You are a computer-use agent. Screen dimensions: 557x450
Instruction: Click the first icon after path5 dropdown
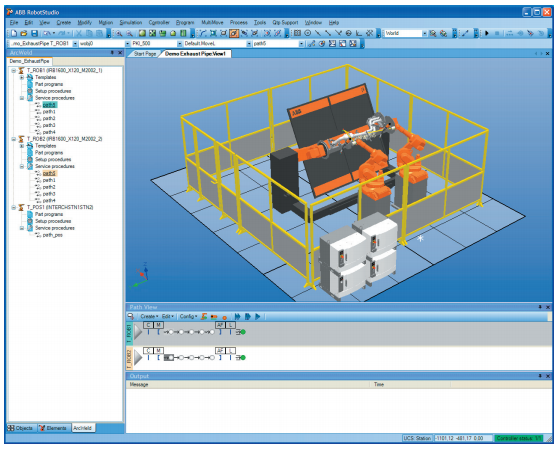coord(312,44)
